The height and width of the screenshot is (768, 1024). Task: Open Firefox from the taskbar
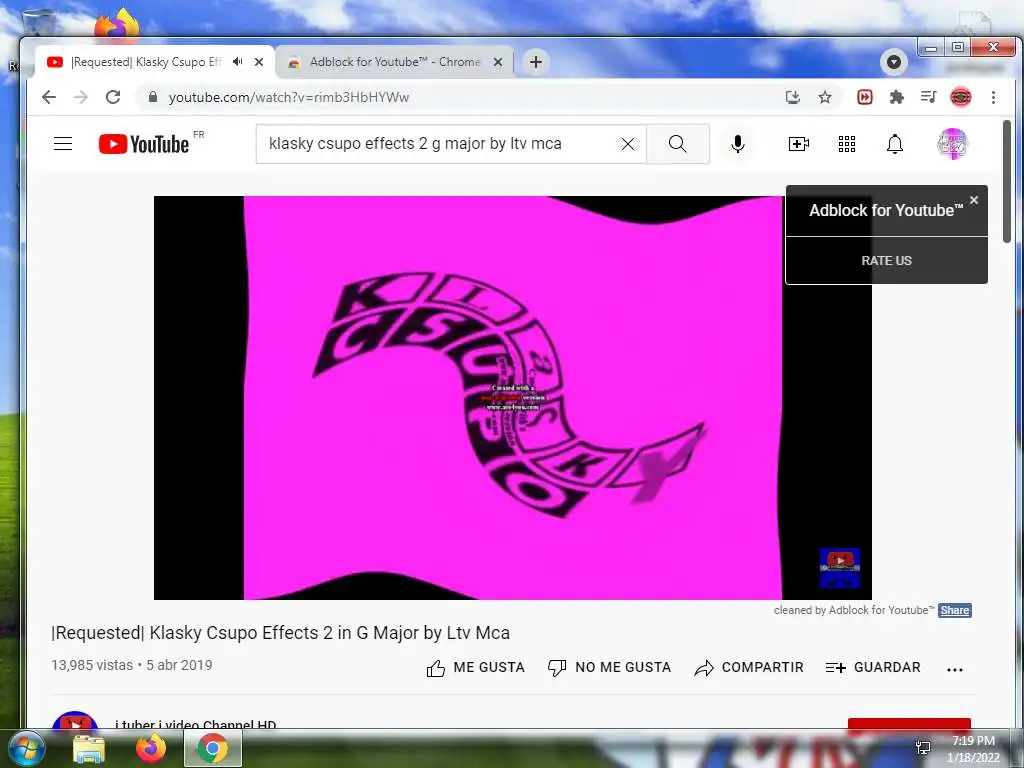pos(151,748)
